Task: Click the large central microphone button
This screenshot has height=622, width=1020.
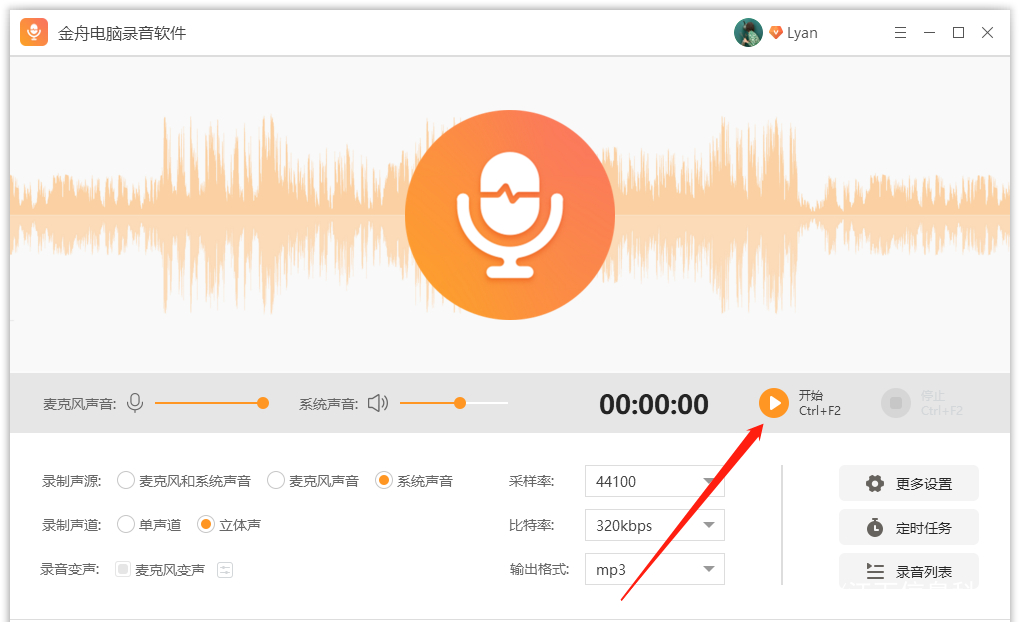Action: 510,215
